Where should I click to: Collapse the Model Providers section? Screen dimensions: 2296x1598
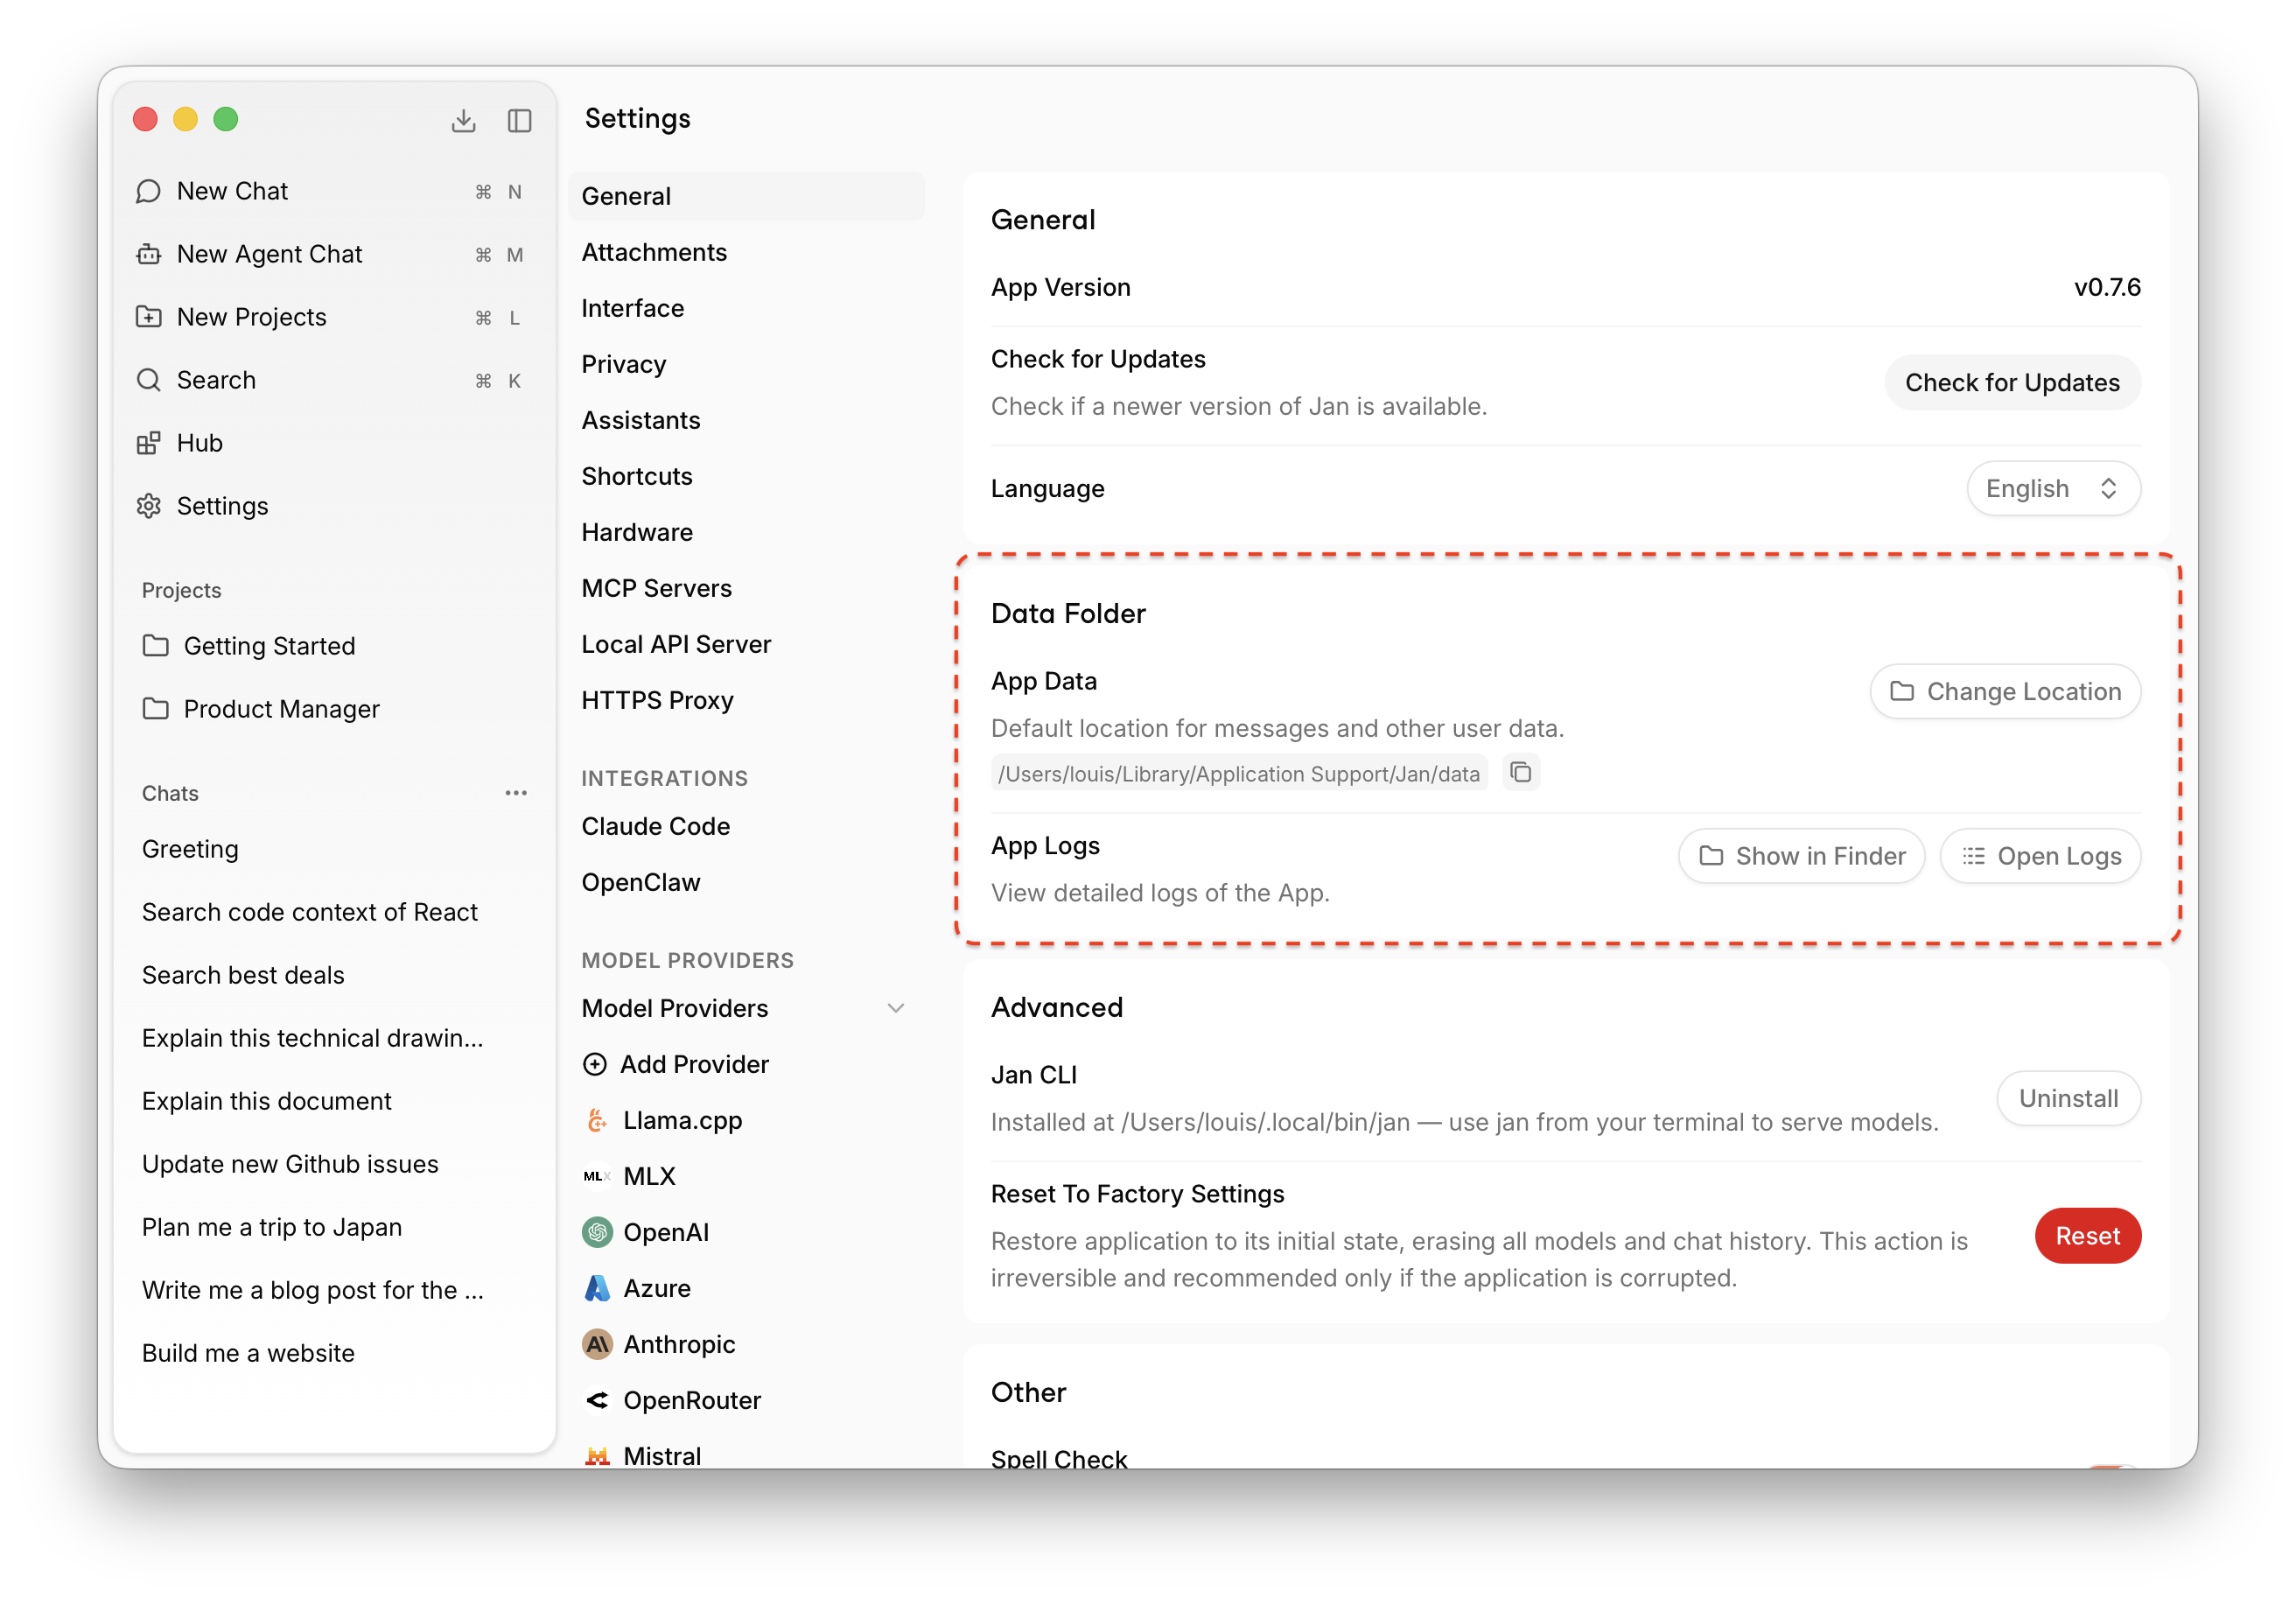point(895,1008)
